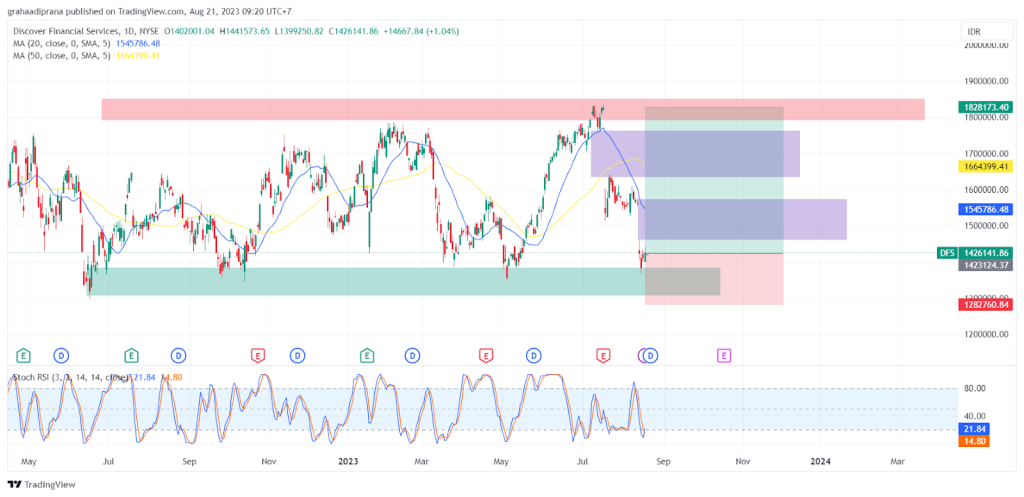Screen dimensions: 1024x497
Task: Open dividend D marker between May and Jul 2022
Action: pos(61,355)
